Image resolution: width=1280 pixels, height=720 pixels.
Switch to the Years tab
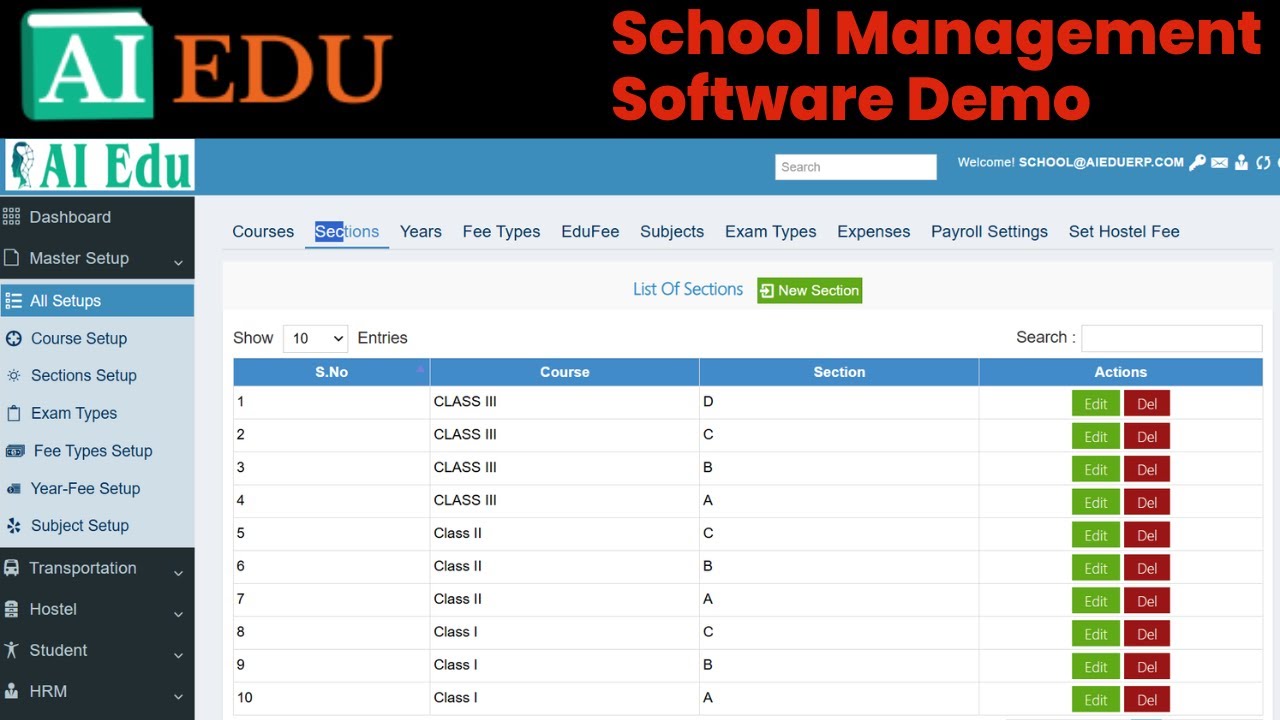(421, 231)
